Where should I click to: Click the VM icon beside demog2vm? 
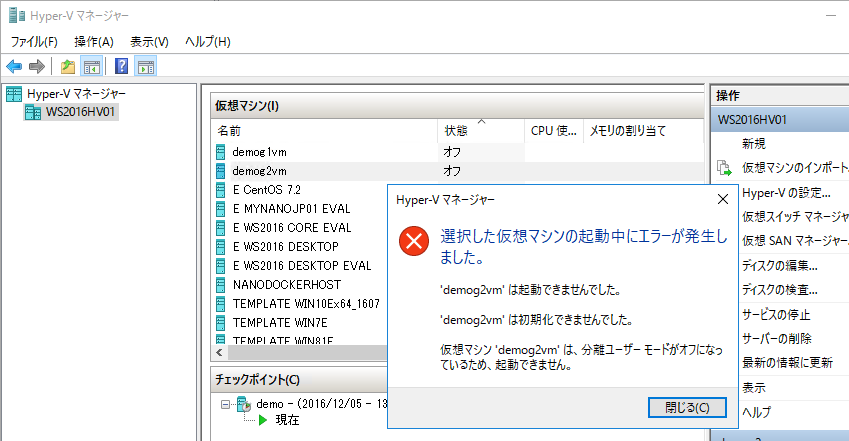(x=221, y=171)
